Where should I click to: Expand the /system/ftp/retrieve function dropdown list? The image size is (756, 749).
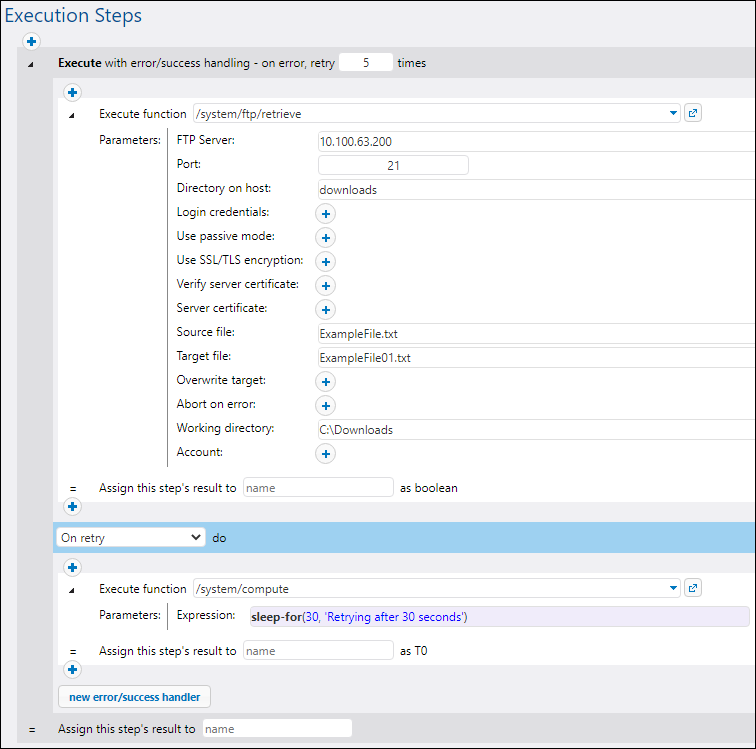coord(673,114)
